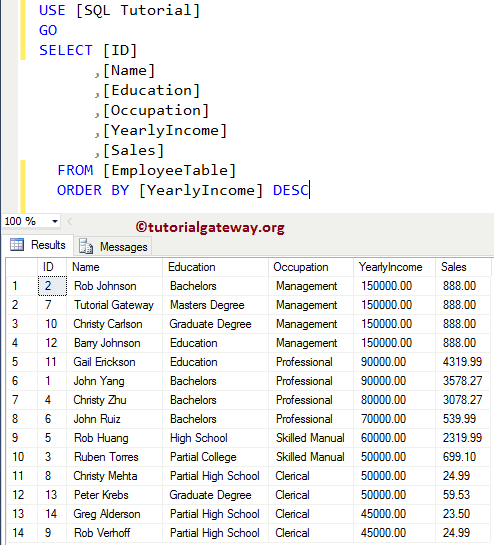494x545 pixels.
Task: Click the John Ruiz name cell
Action: click(x=114, y=419)
